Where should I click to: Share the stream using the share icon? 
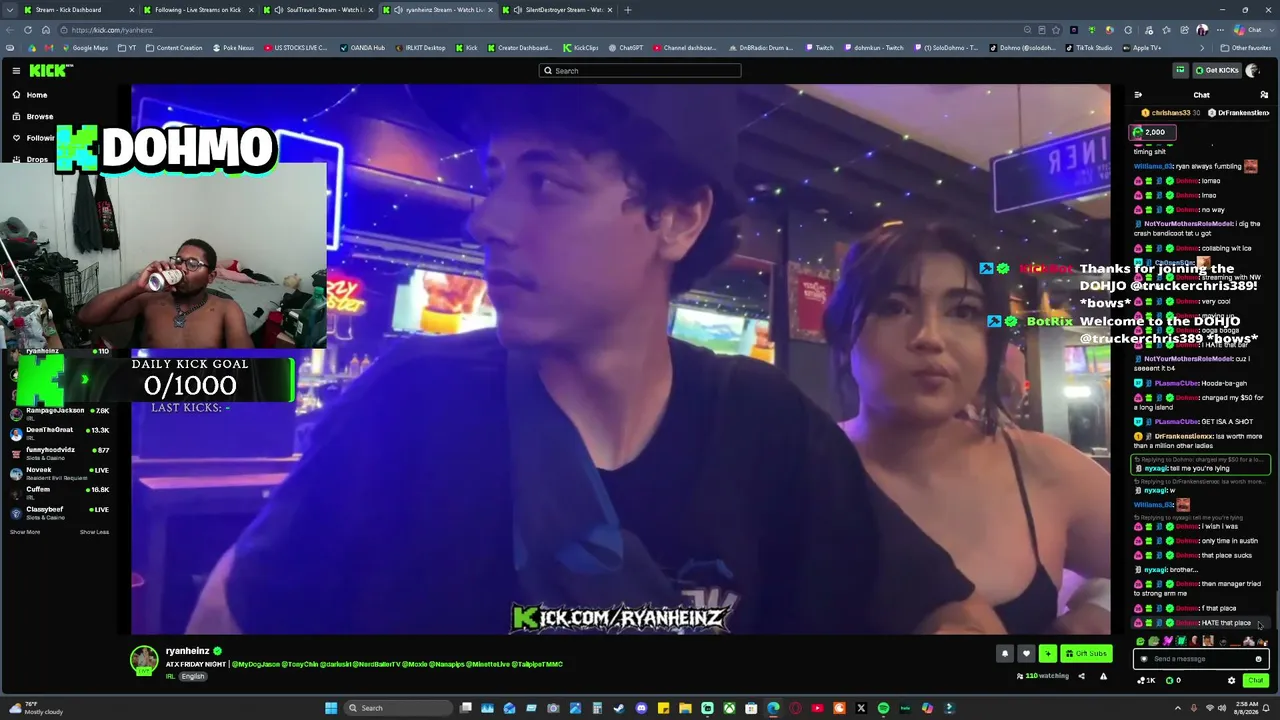tap(1081, 676)
